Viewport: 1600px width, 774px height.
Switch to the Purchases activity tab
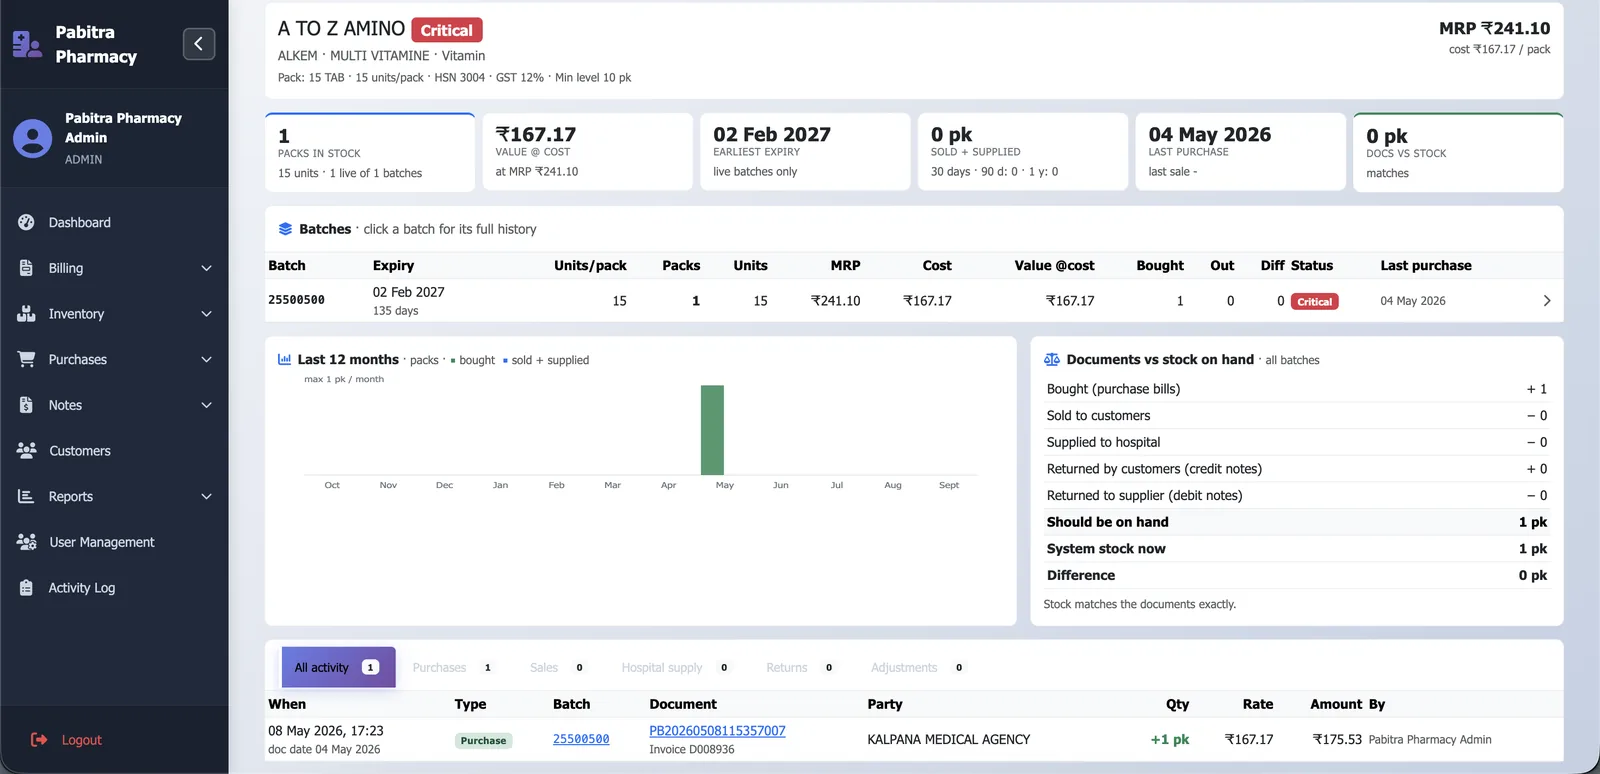pyautogui.click(x=453, y=667)
